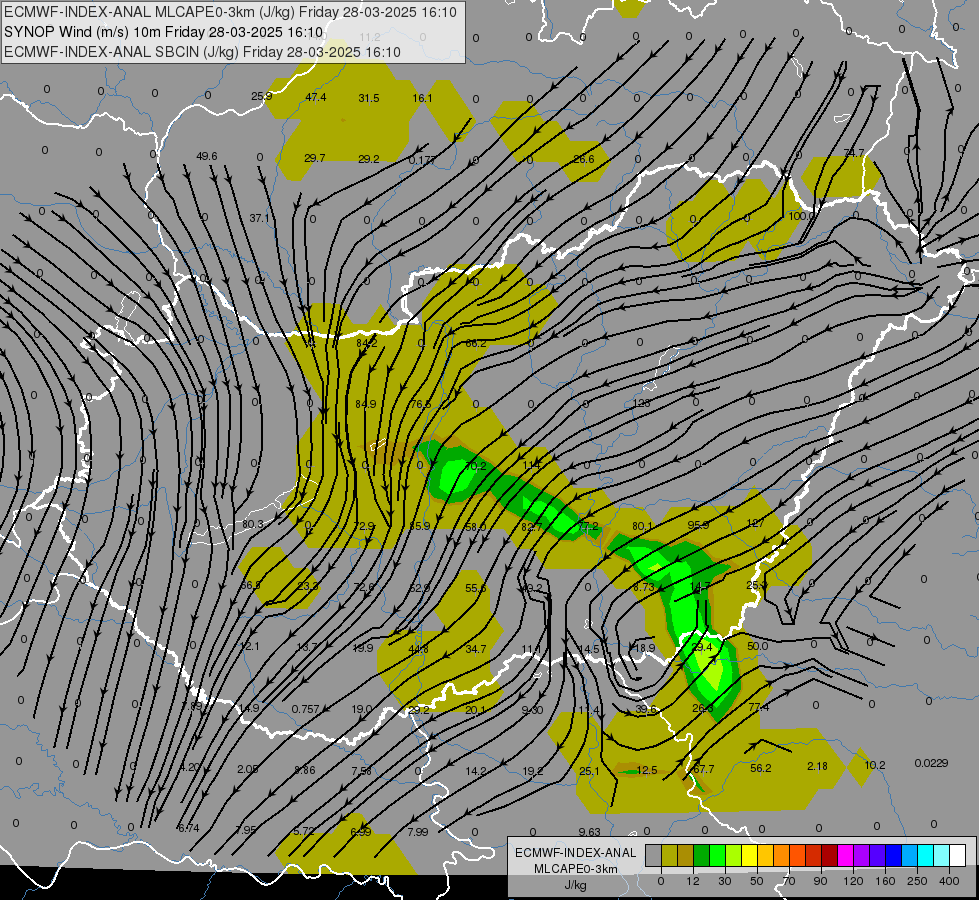979x900 pixels.
Task: Click the map value 74.7
Action: tap(854, 153)
